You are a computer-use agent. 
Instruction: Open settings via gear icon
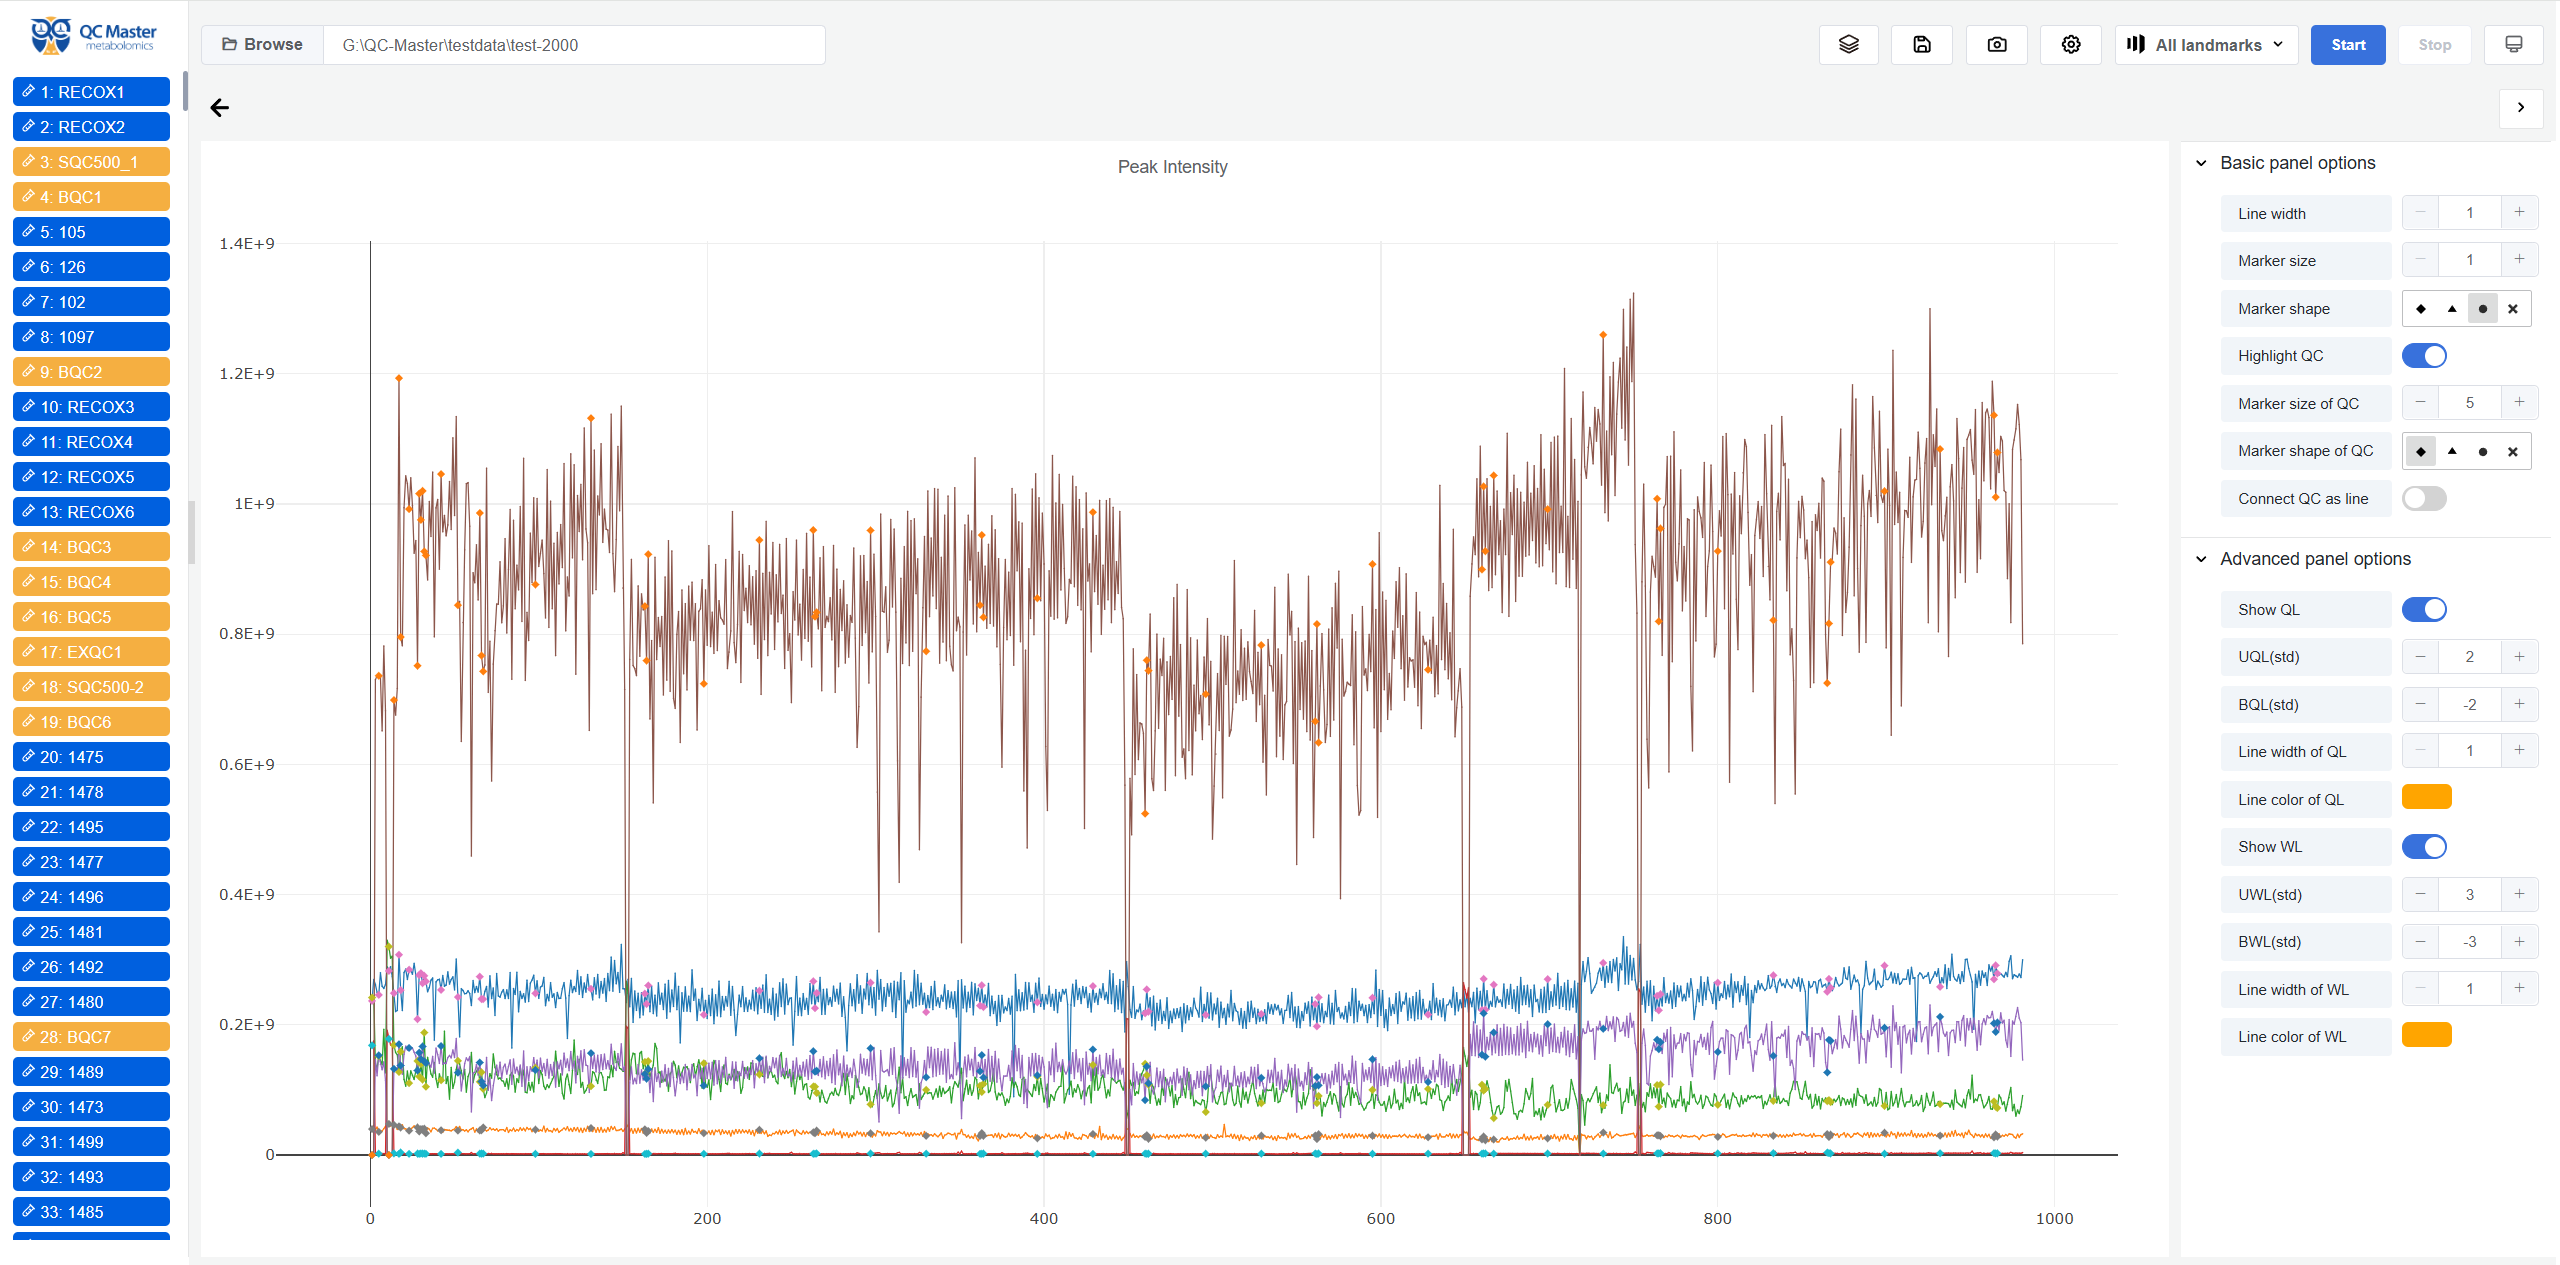2070,45
